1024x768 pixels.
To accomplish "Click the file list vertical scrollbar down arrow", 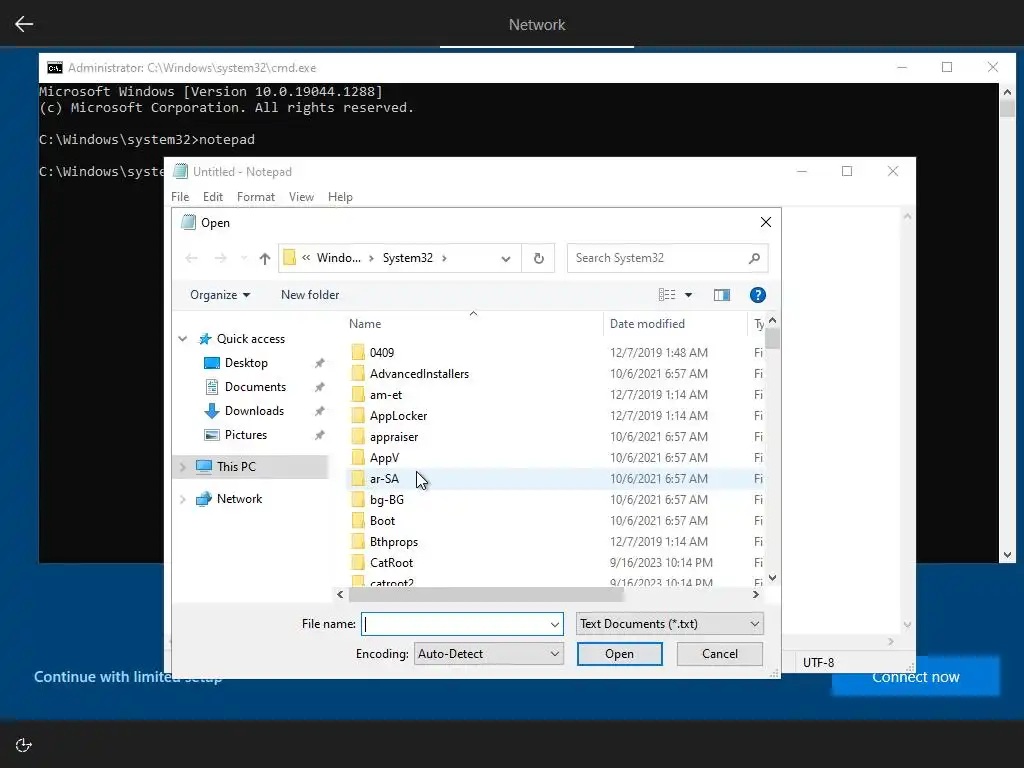I will [x=773, y=577].
